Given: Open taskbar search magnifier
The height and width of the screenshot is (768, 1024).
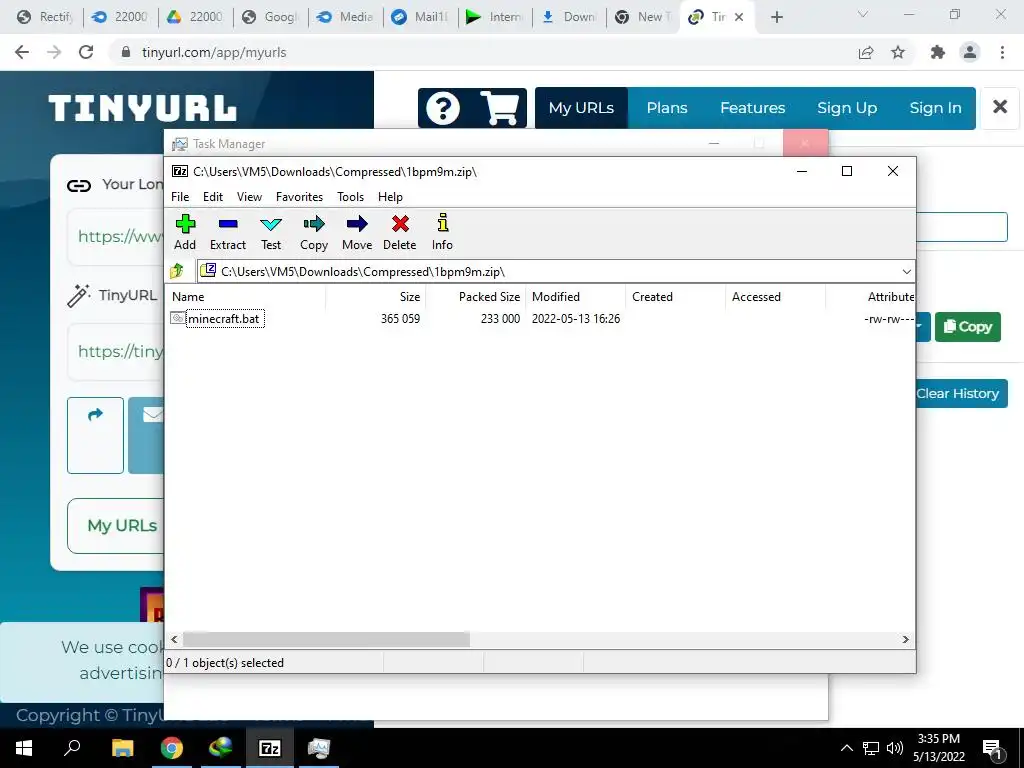Looking at the screenshot, I should 72,748.
